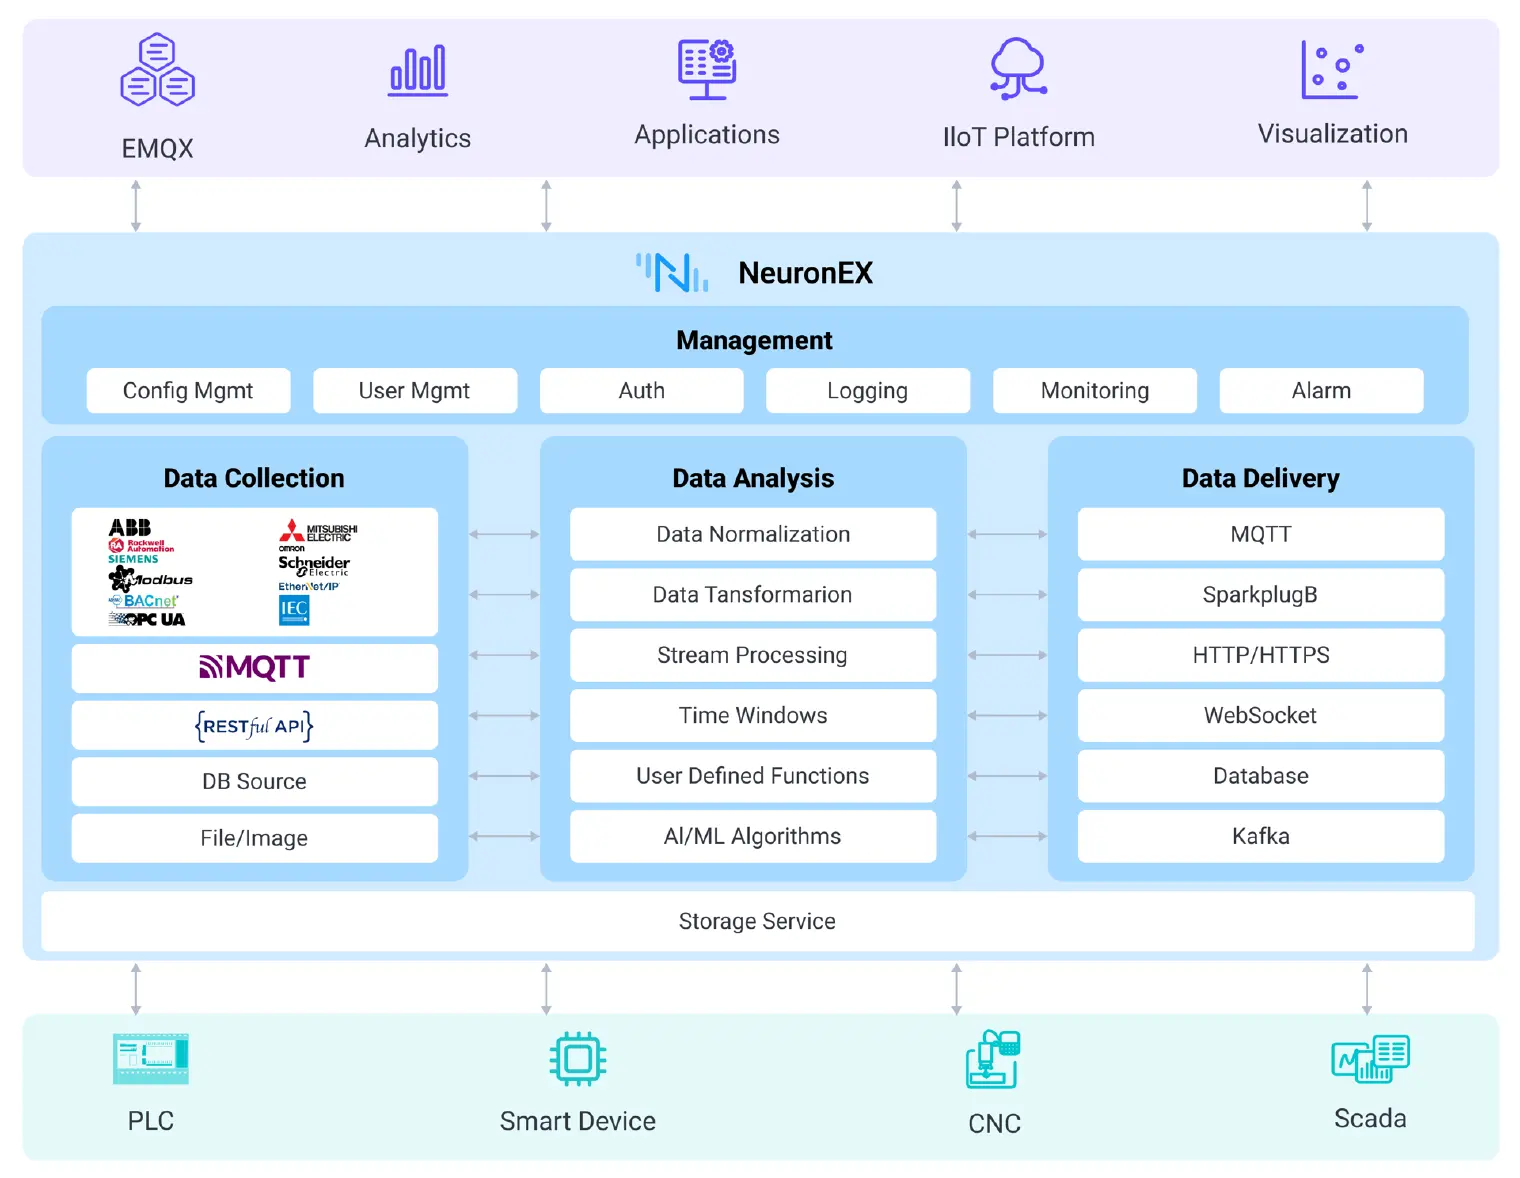Click the Data Collection heading
Screen dimensions: 1520x1178
(254, 478)
